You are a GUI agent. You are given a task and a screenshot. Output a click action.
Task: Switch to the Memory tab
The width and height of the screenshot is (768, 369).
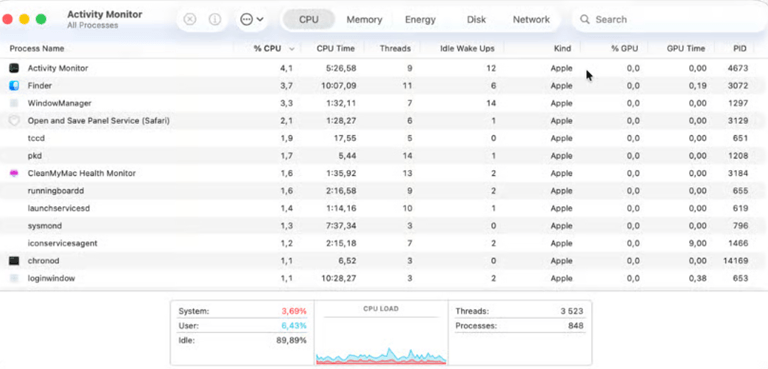[364, 20]
